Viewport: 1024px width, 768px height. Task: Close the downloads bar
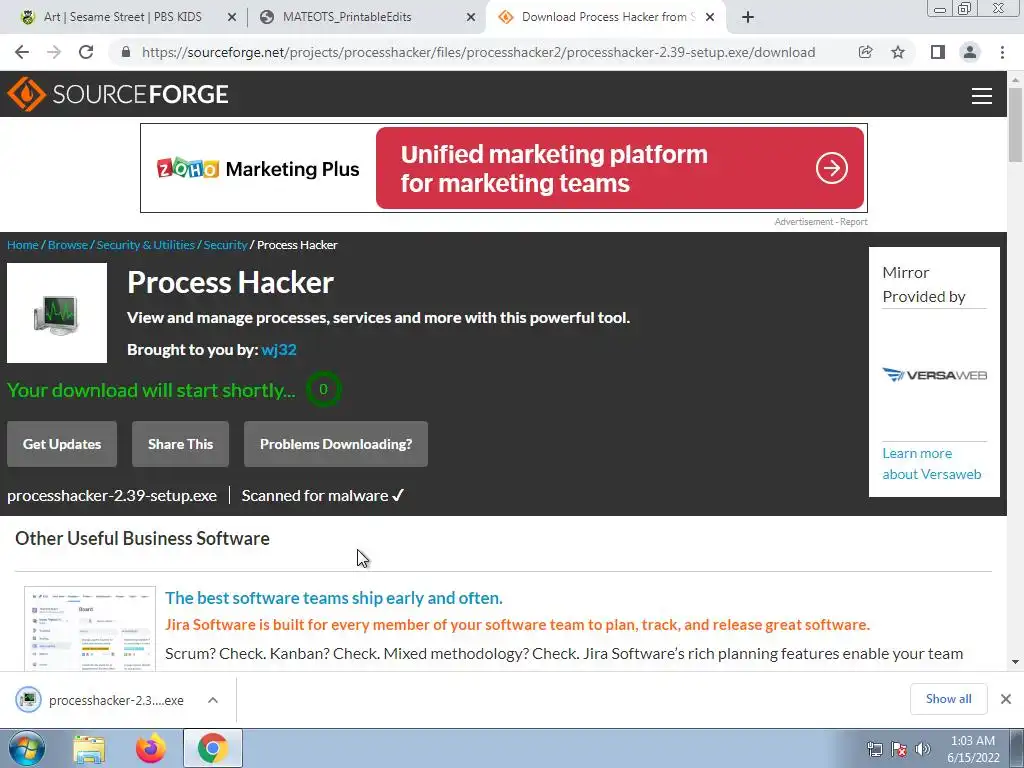[x=1006, y=699]
